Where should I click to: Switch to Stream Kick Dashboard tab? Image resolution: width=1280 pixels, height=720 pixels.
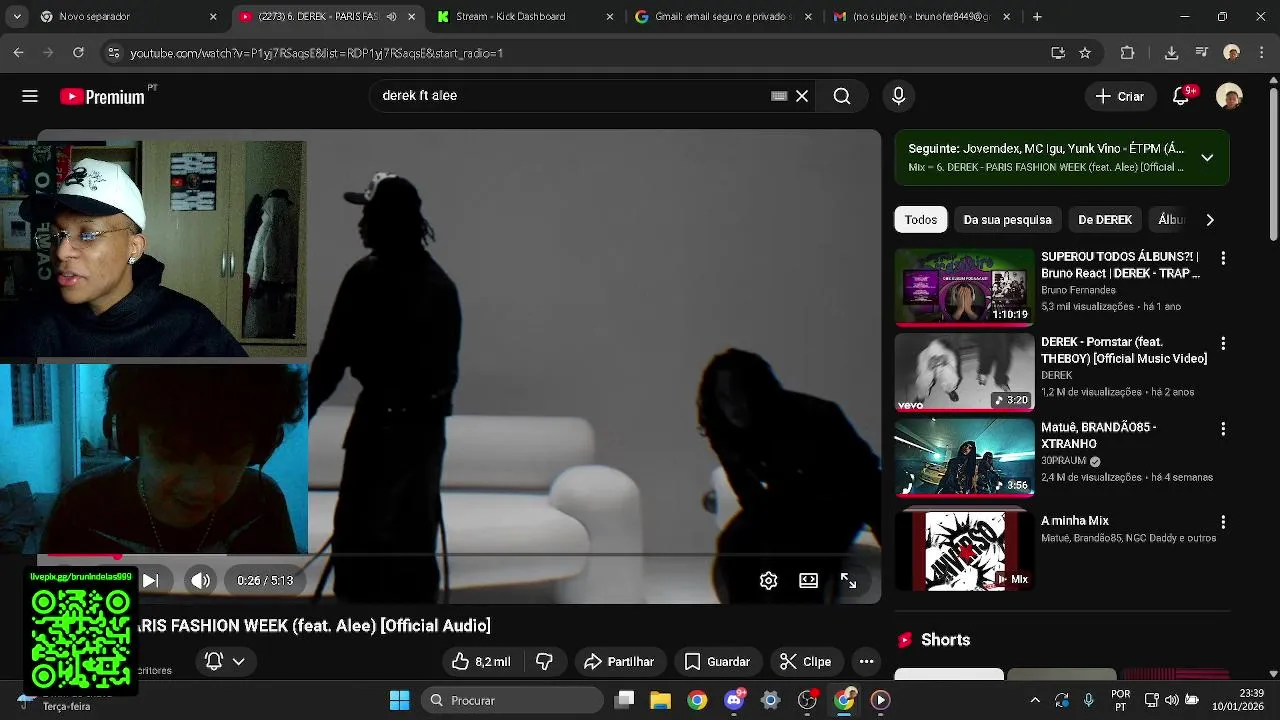point(526,17)
